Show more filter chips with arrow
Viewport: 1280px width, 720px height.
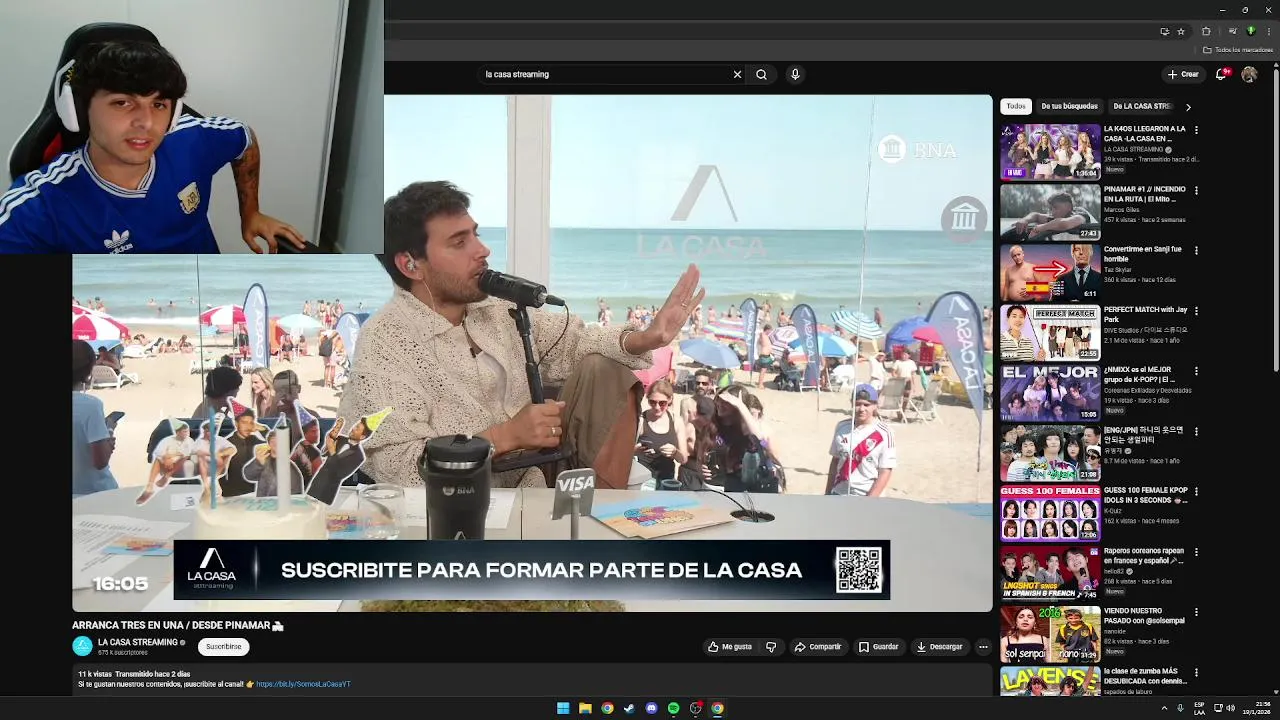(1188, 106)
